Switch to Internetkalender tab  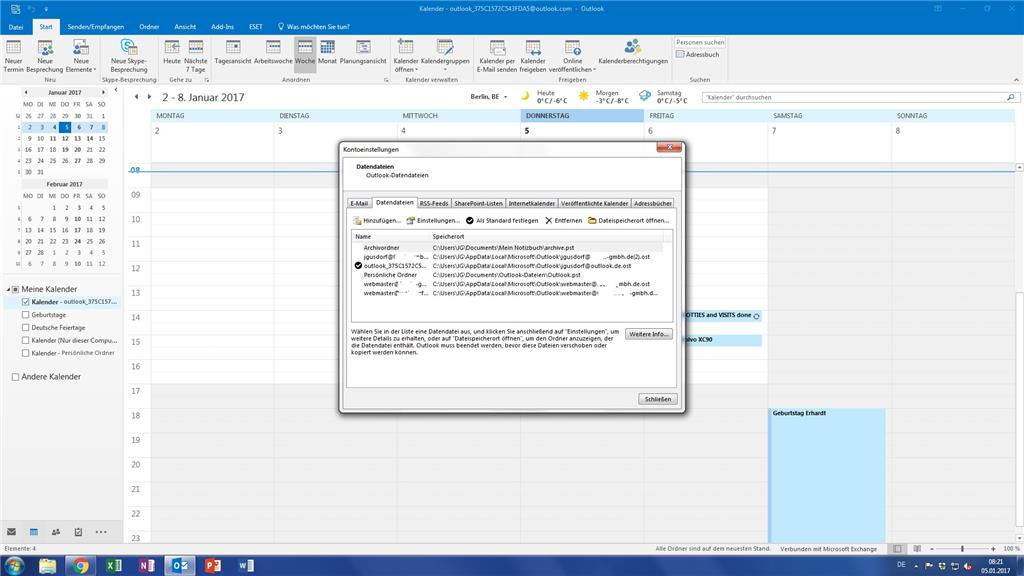(532, 203)
